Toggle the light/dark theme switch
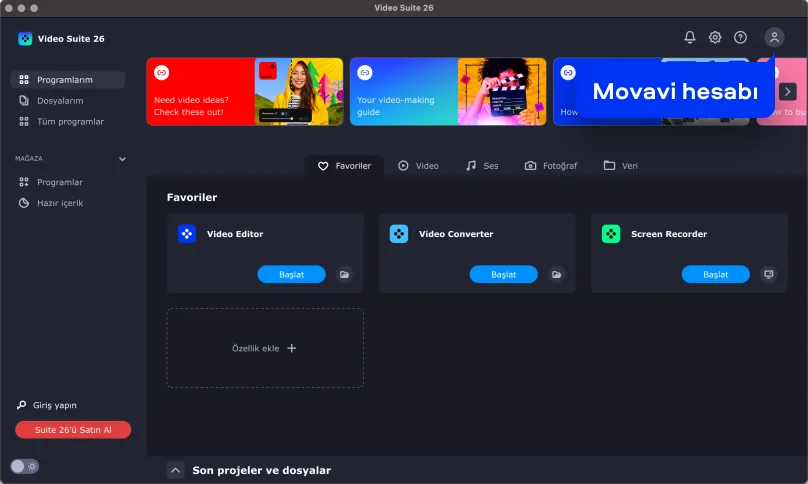This screenshot has width=808, height=484. [24, 466]
